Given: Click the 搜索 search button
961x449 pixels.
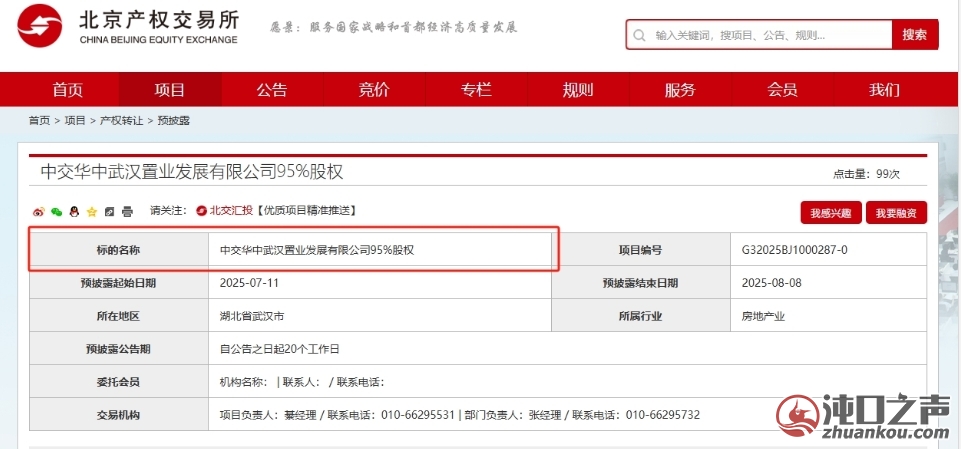Looking at the screenshot, I should coord(914,35).
